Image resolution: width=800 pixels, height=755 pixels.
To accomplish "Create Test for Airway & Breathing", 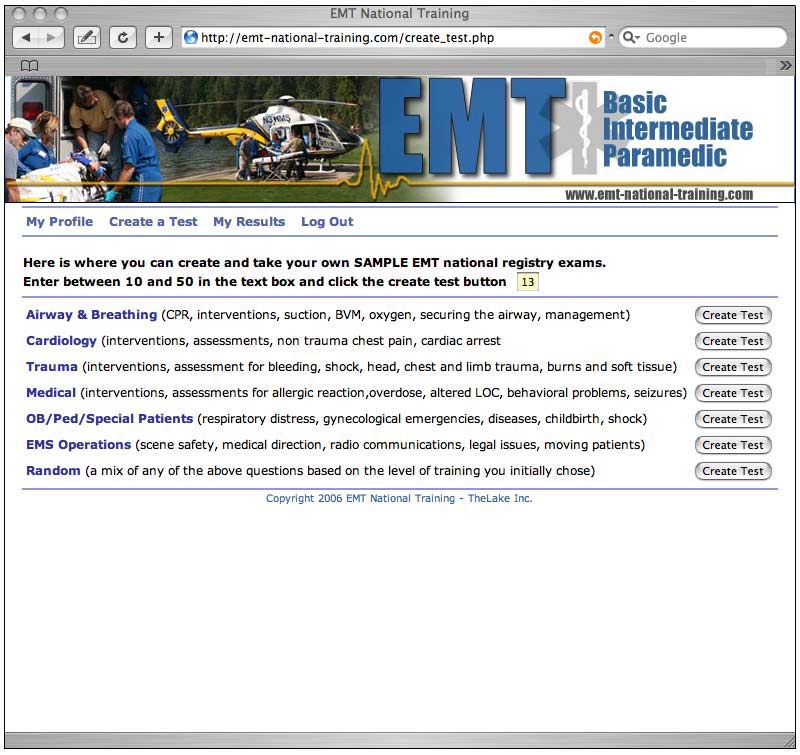I will pyautogui.click(x=733, y=315).
